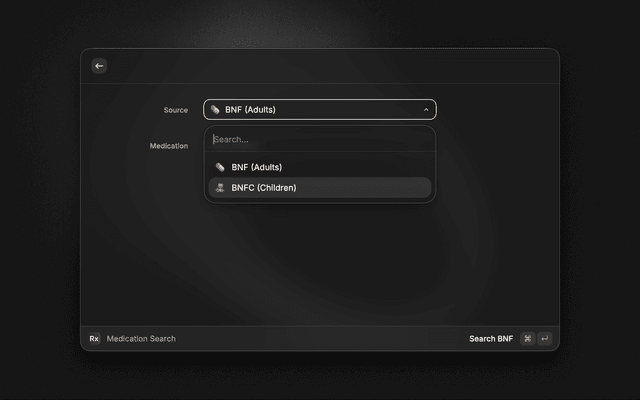Click the pill icon beside BNF (Adults) option
The image size is (640, 400).
click(x=220, y=167)
